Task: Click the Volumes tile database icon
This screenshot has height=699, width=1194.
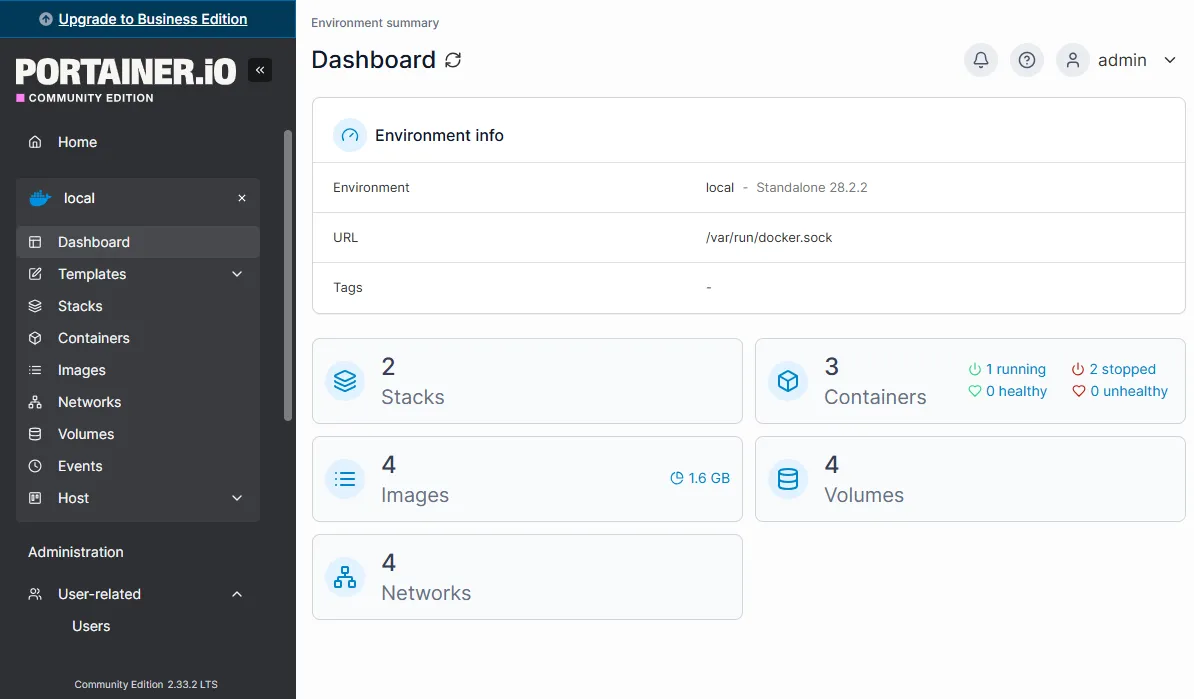Action: (788, 479)
